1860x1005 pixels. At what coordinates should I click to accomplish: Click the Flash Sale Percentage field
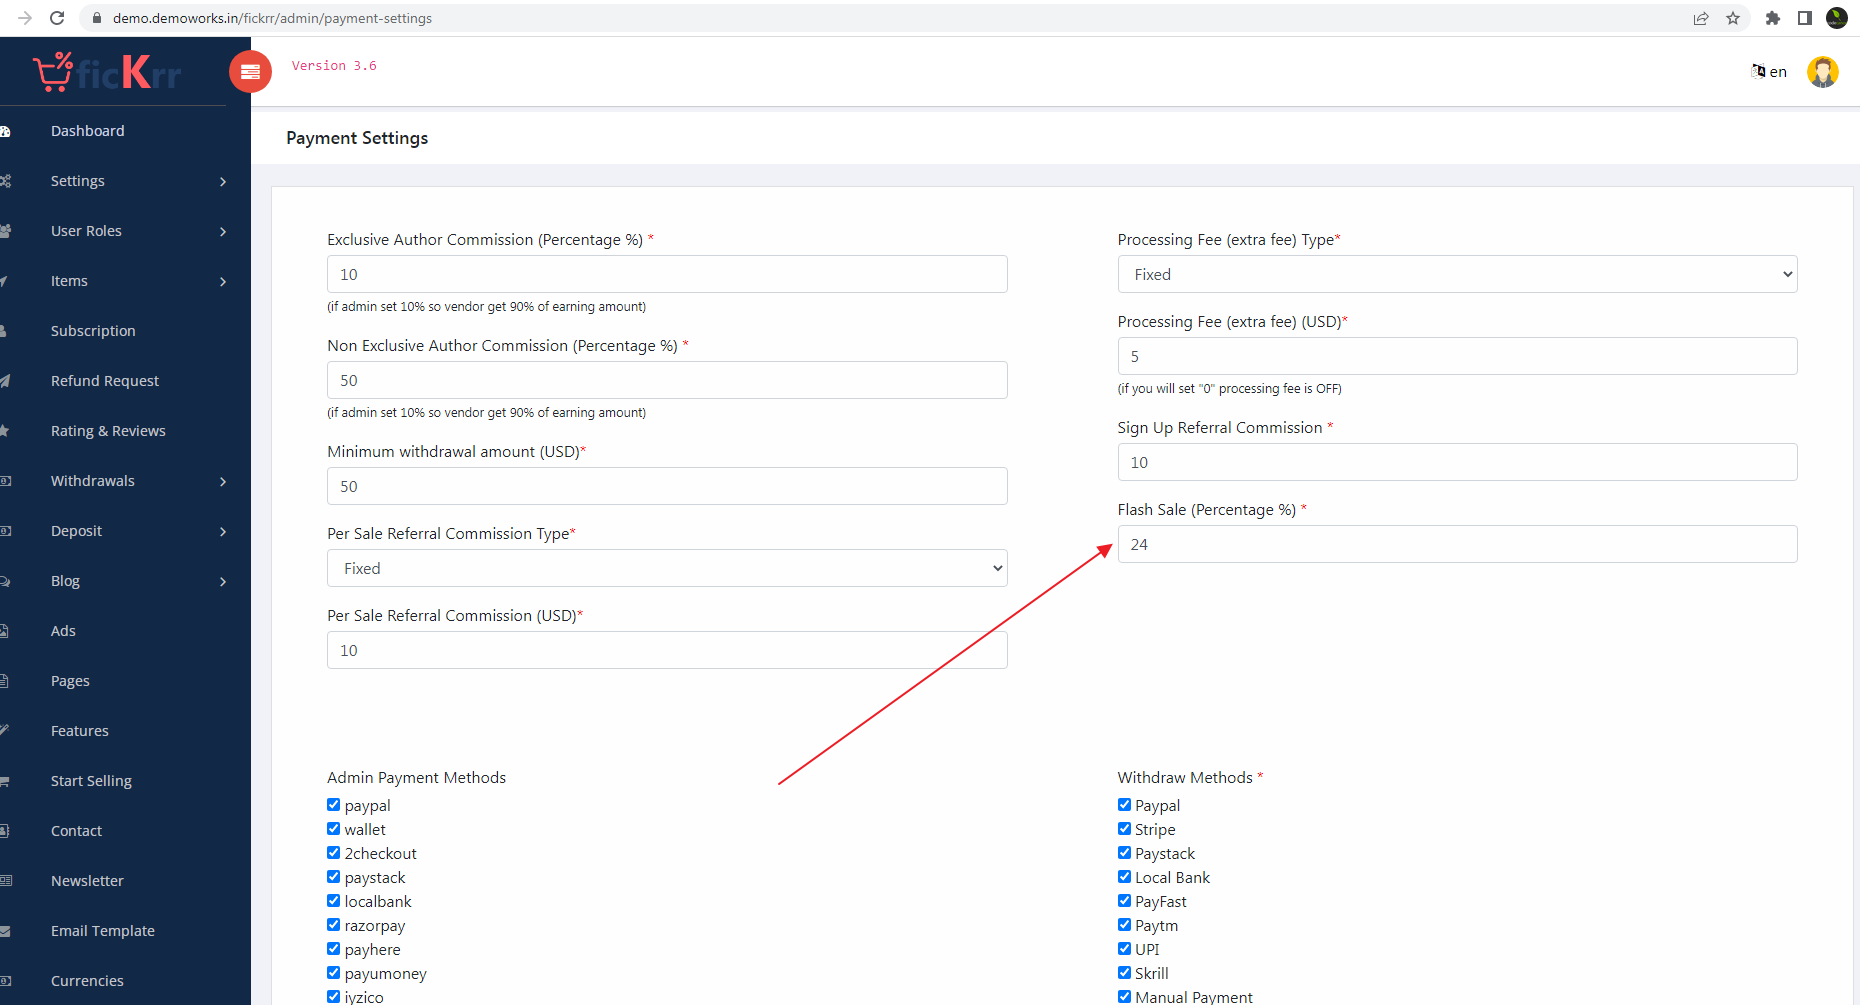tap(1457, 544)
